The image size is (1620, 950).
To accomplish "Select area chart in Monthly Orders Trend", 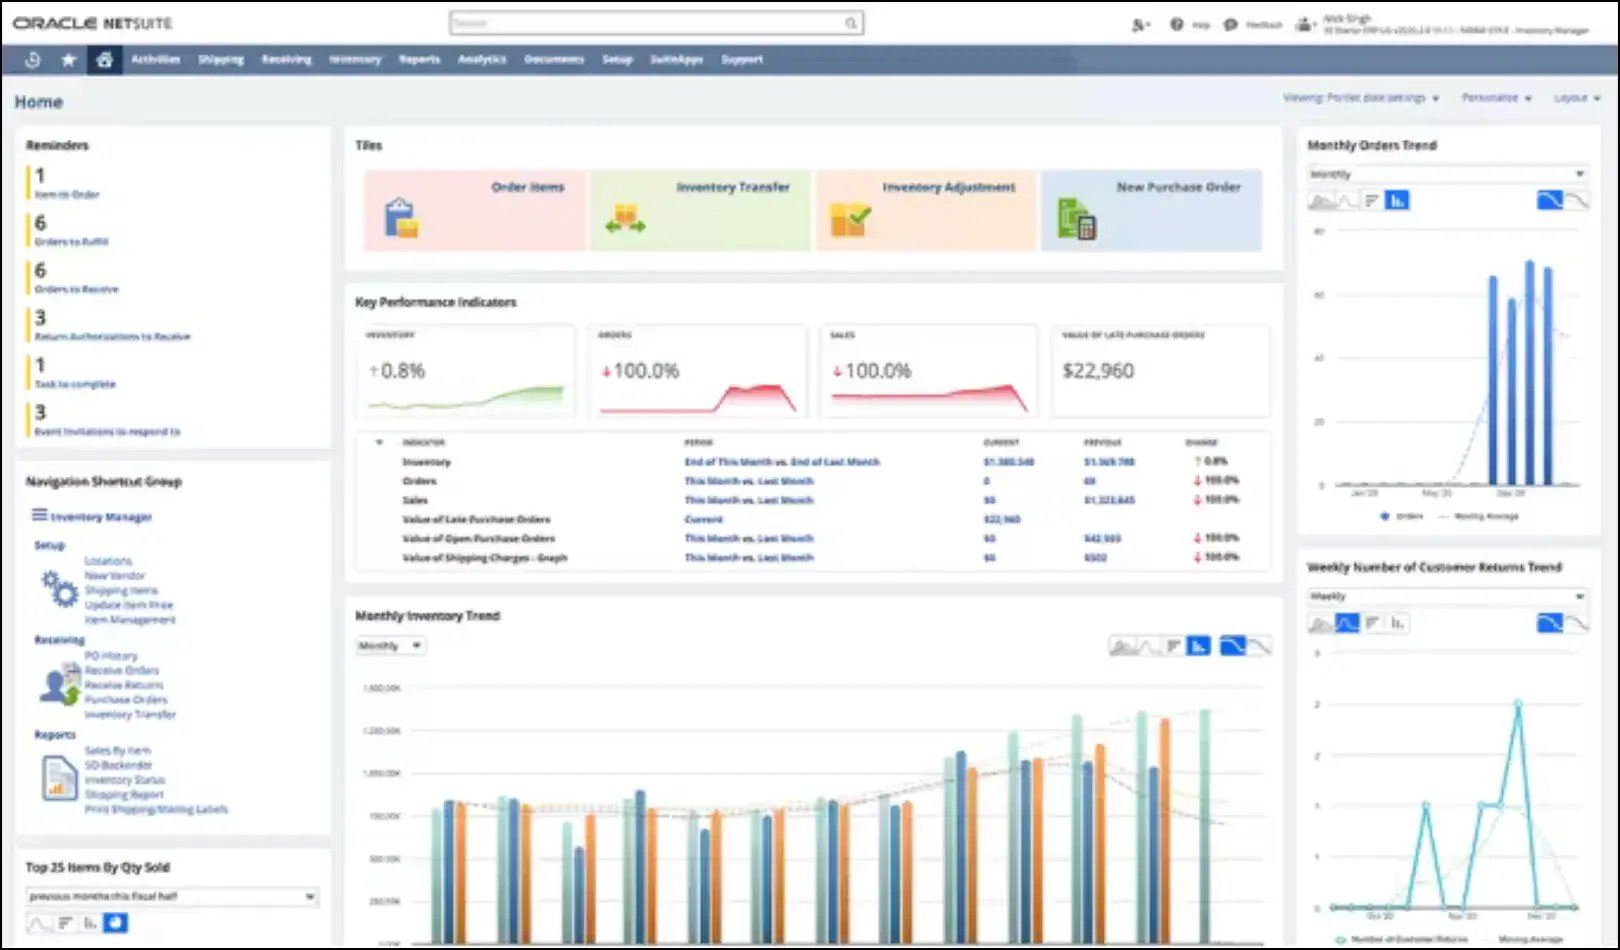I will pyautogui.click(x=1321, y=201).
